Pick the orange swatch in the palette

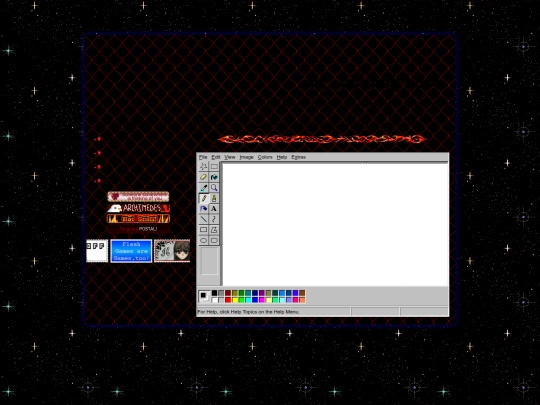302,300
